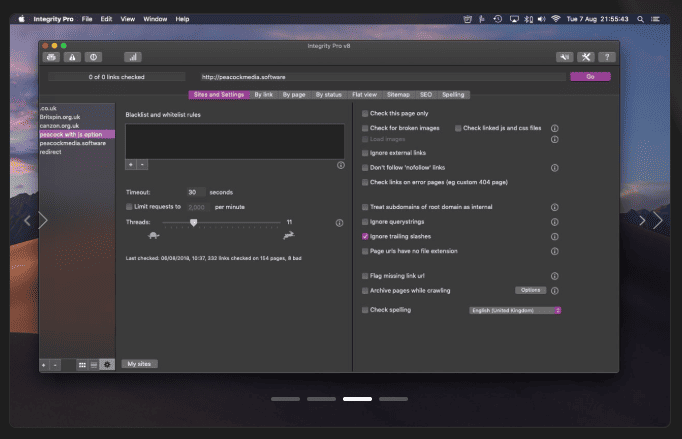Remove a blacklist rule with the minus button
Image resolution: width=682 pixels, height=439 pixels.
click(x=142, y=164)
